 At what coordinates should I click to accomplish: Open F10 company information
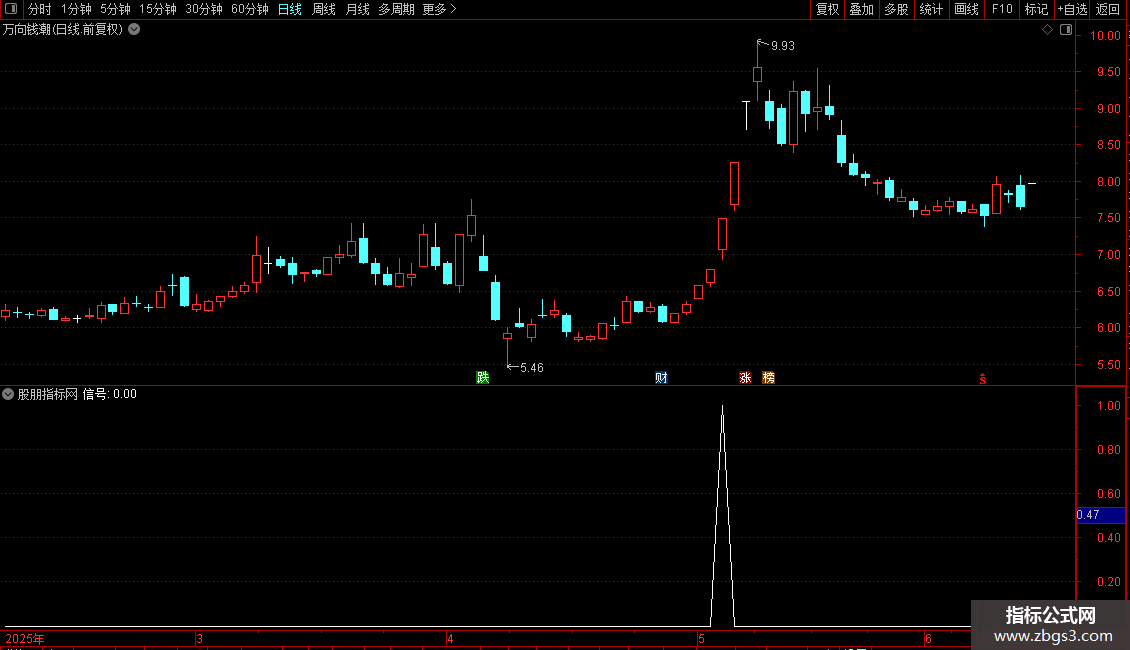pos(1002,9)
